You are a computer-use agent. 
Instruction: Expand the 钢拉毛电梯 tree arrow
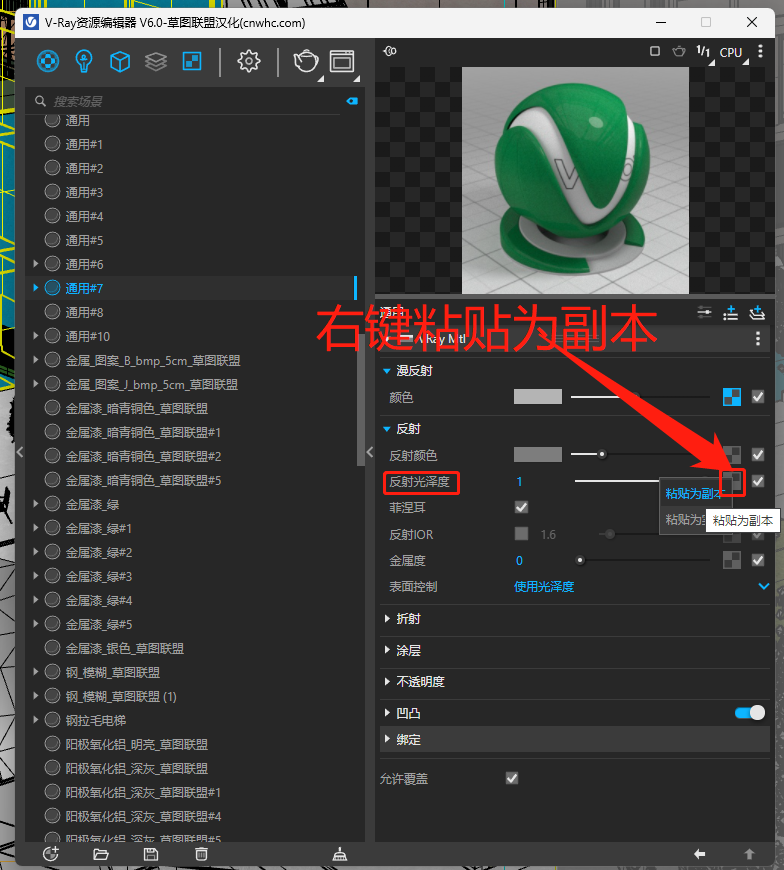tap(36, 720)
